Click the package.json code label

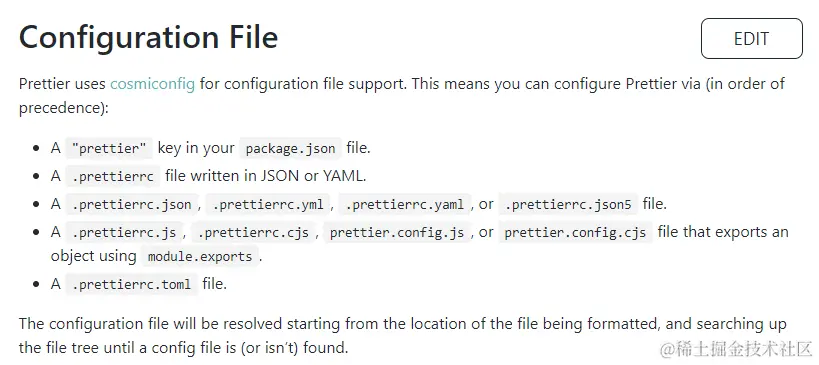(x=290, y=148)
